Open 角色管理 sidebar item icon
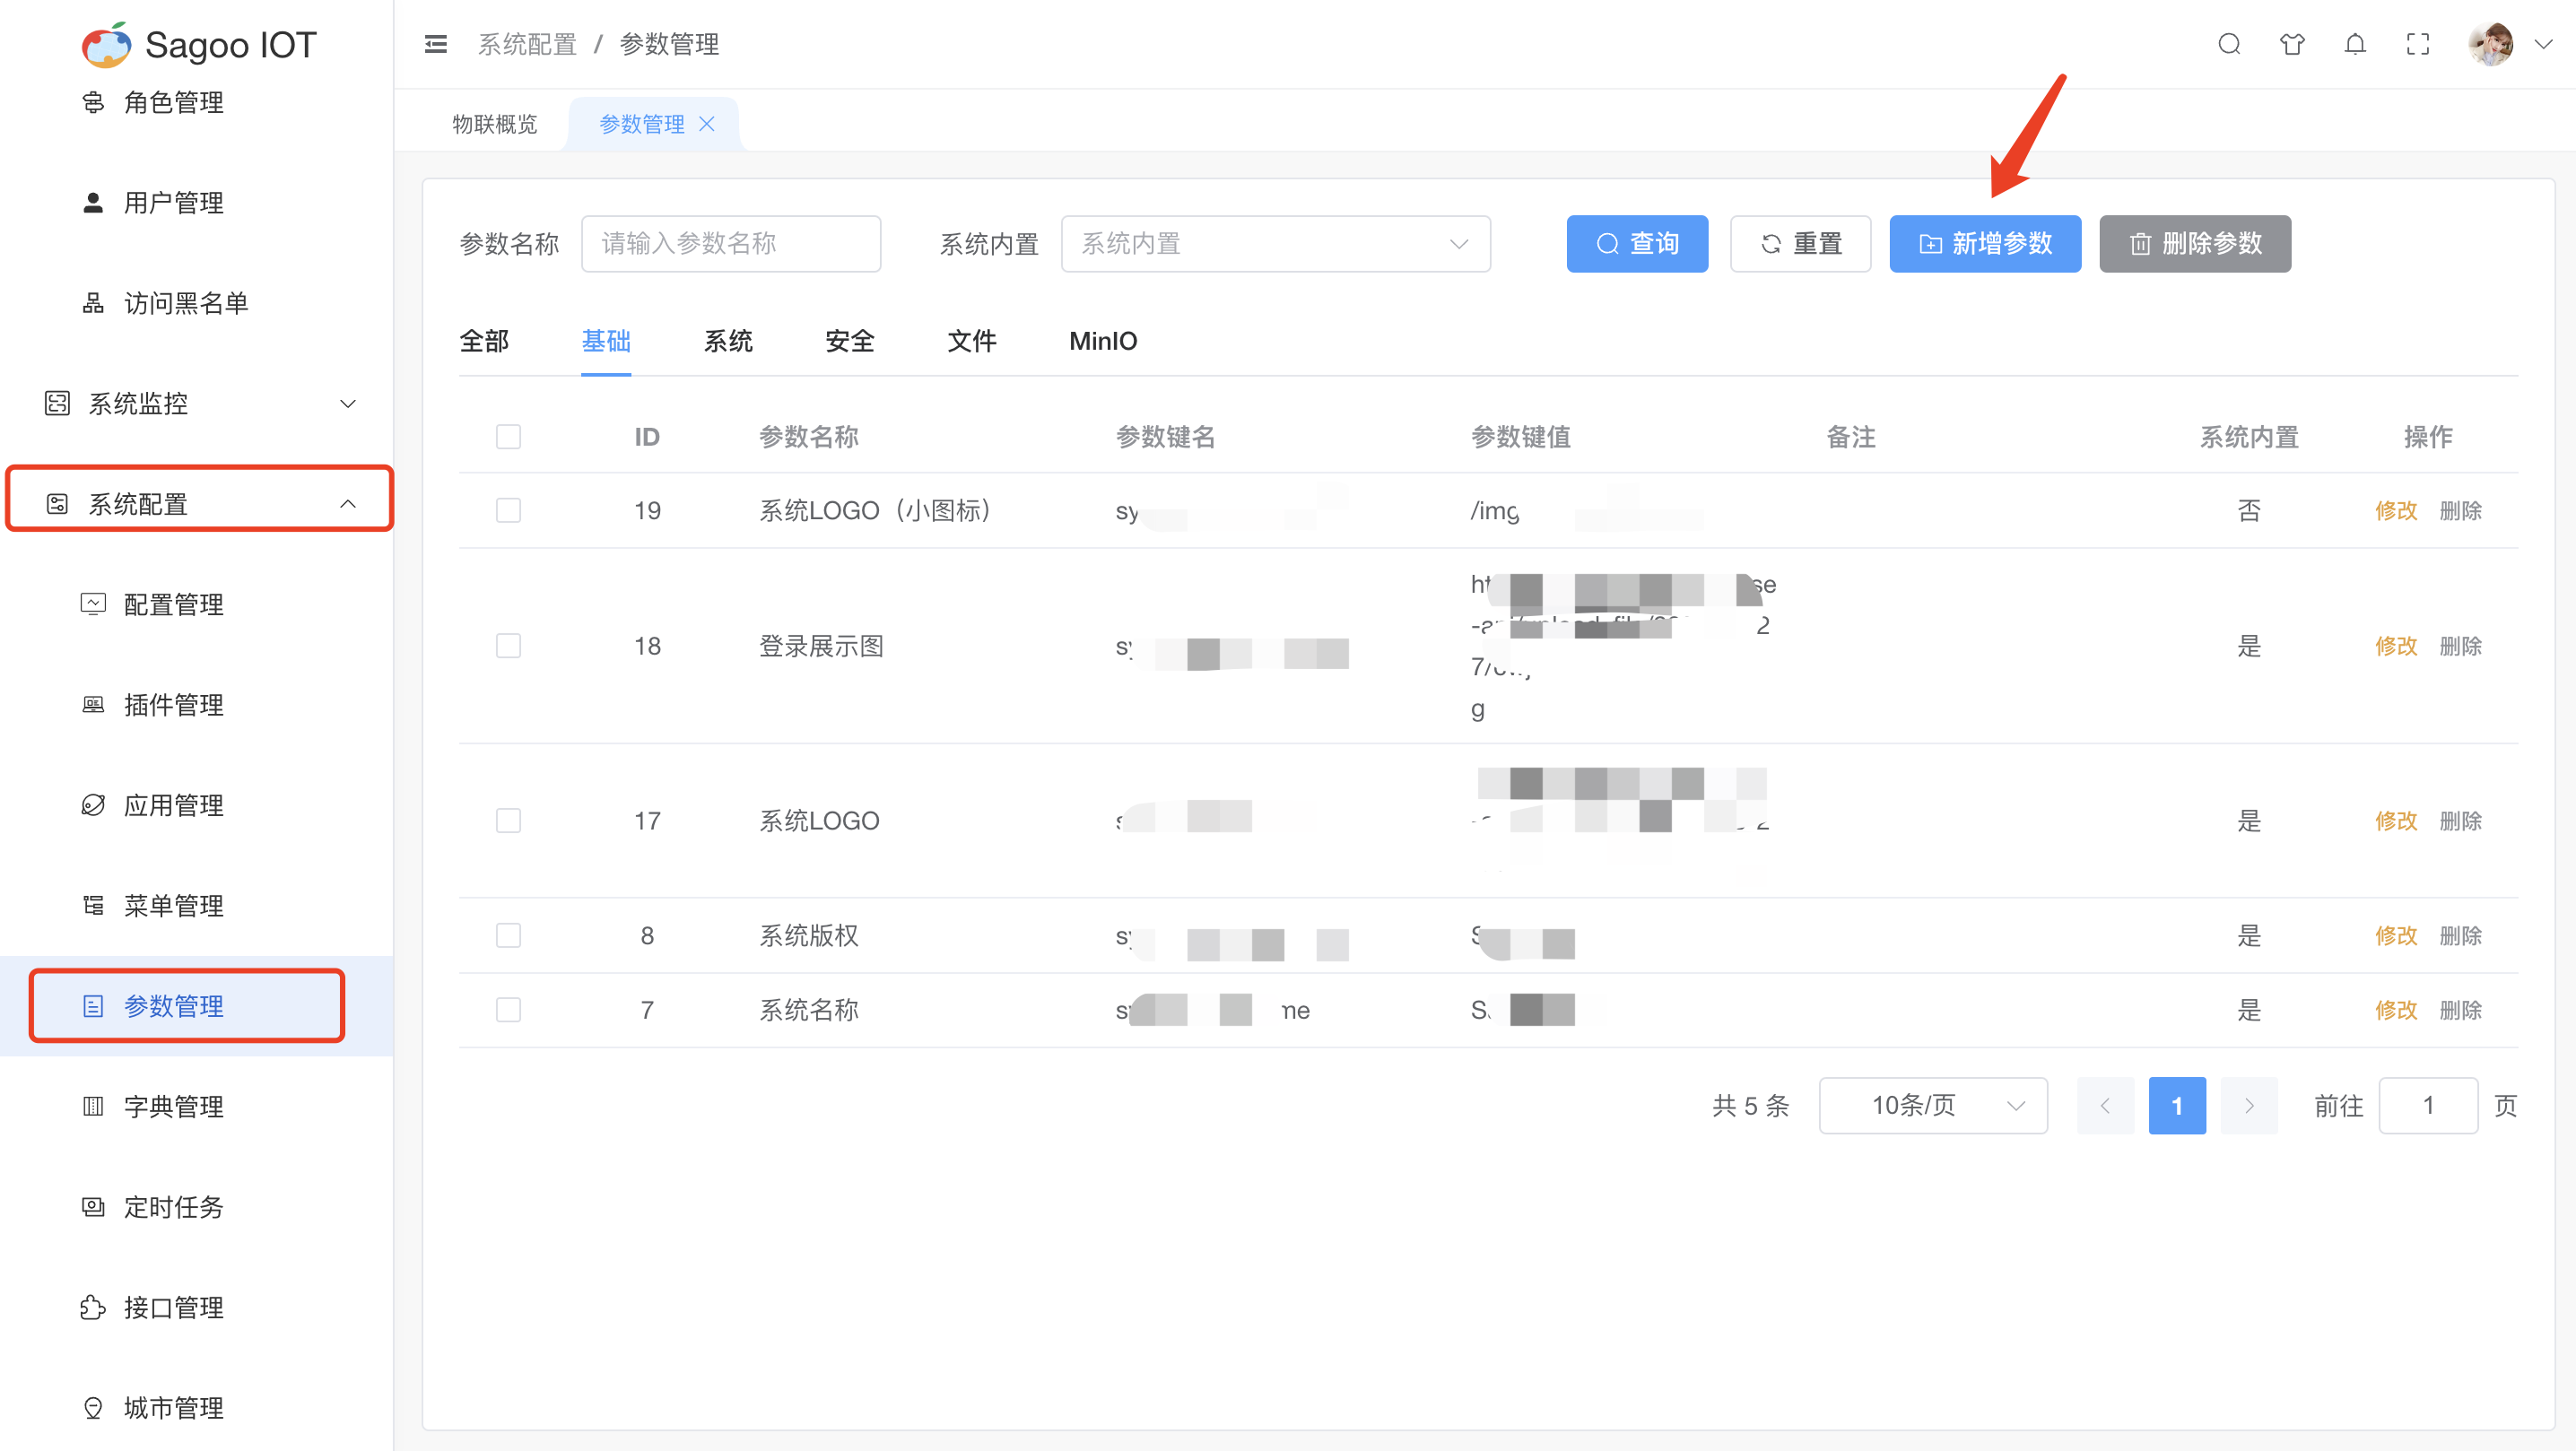The image size is (2576, 1451). coord(93,102)
